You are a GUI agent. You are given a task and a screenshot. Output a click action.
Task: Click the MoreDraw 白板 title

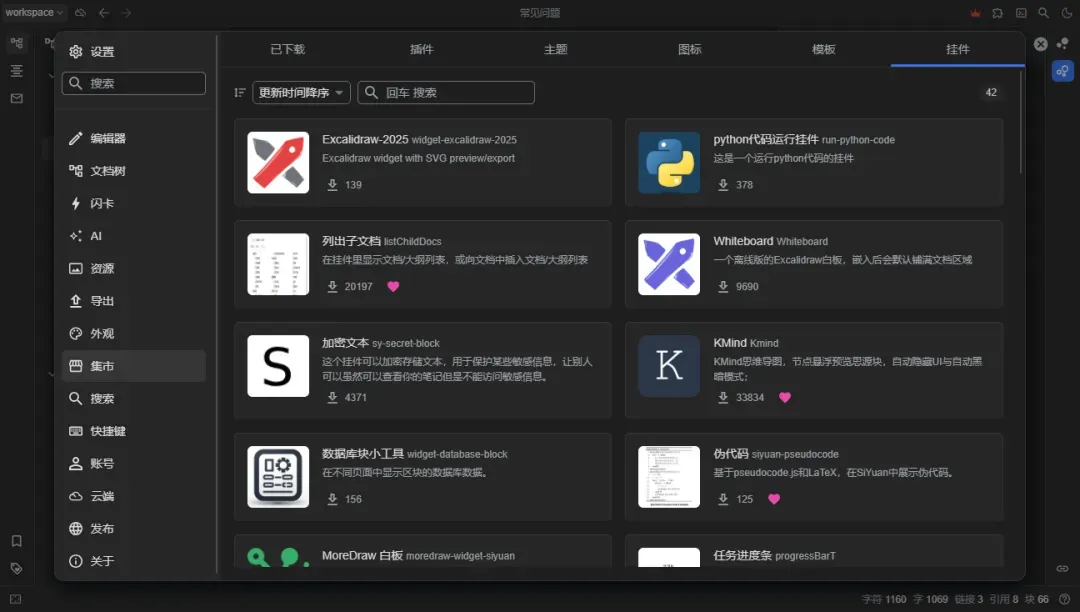pyautogui.click(x=362, y=556)
